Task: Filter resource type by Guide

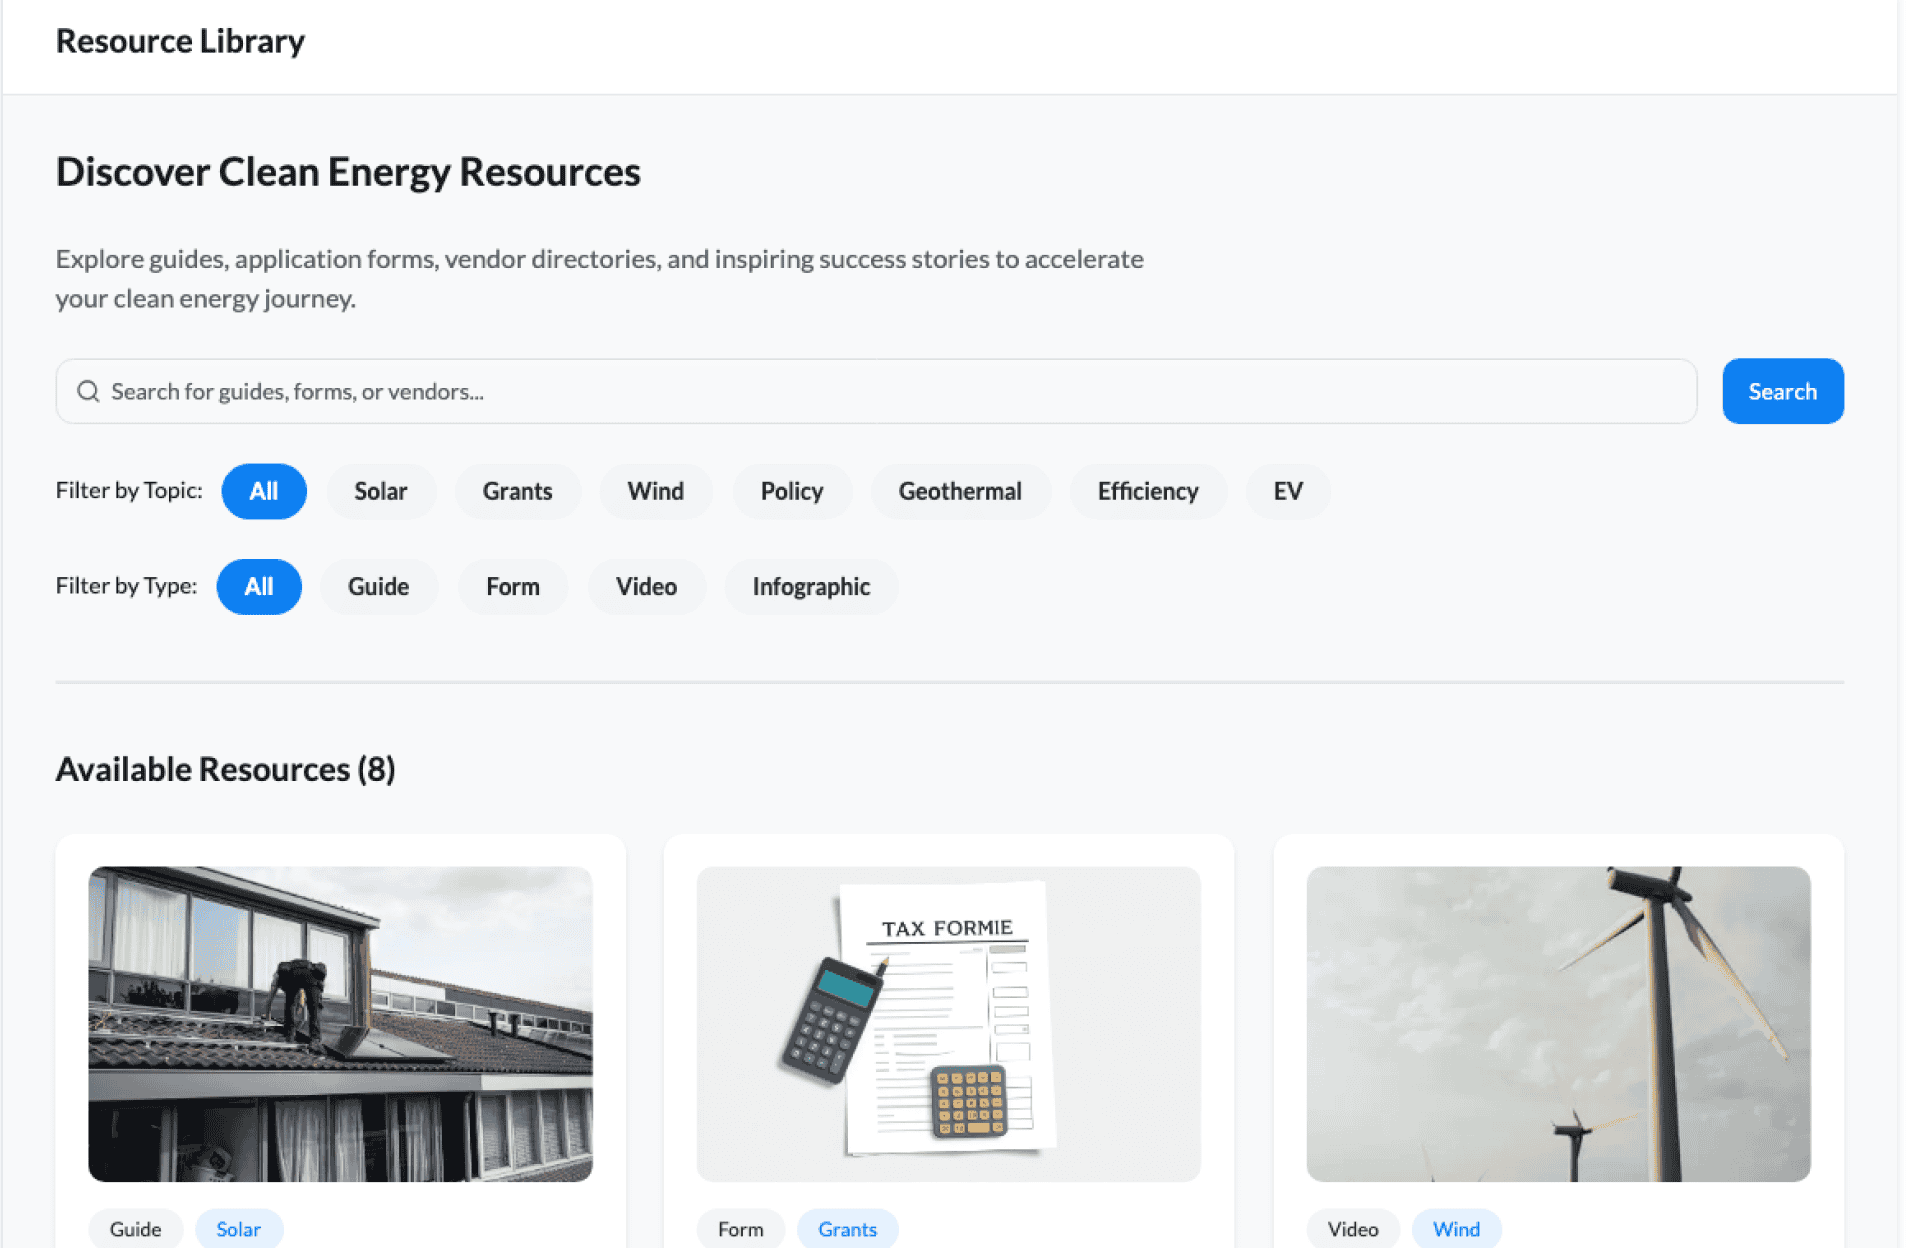Action: [x=378, y=586]
